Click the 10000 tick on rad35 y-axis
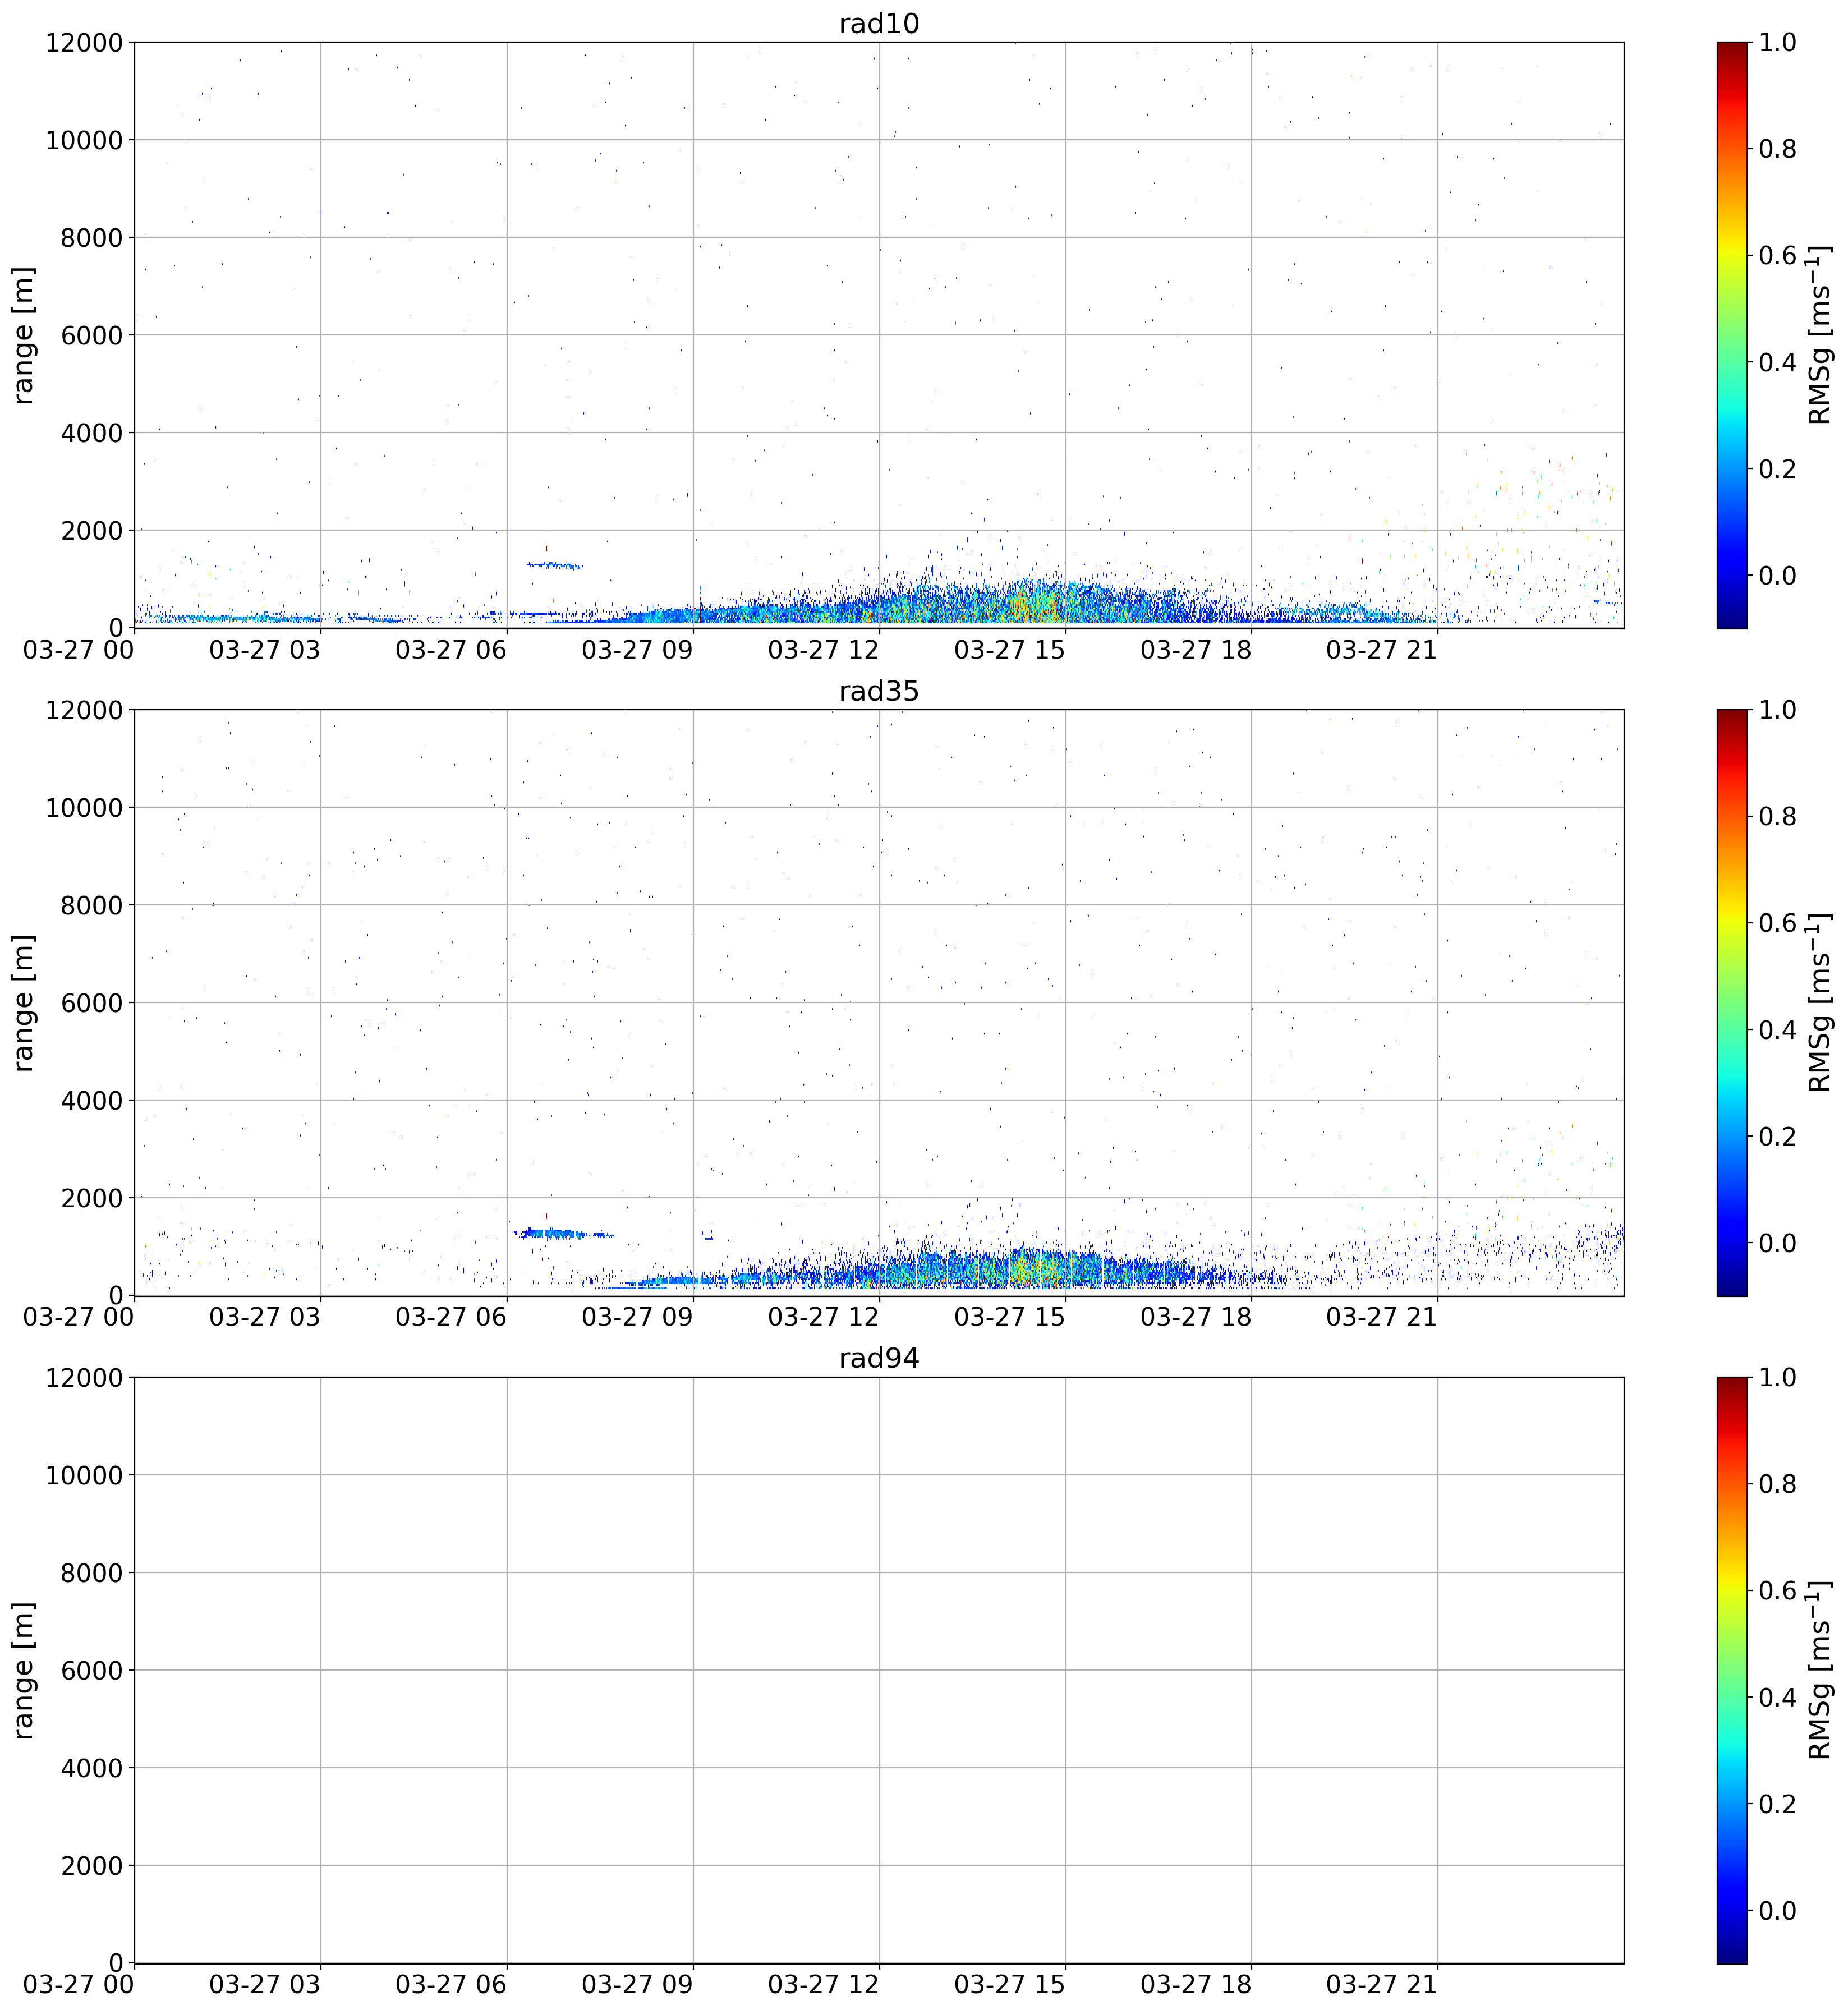Viewport: 1848px width, 2010px height. pyautogui.click(x=84, y=808)
